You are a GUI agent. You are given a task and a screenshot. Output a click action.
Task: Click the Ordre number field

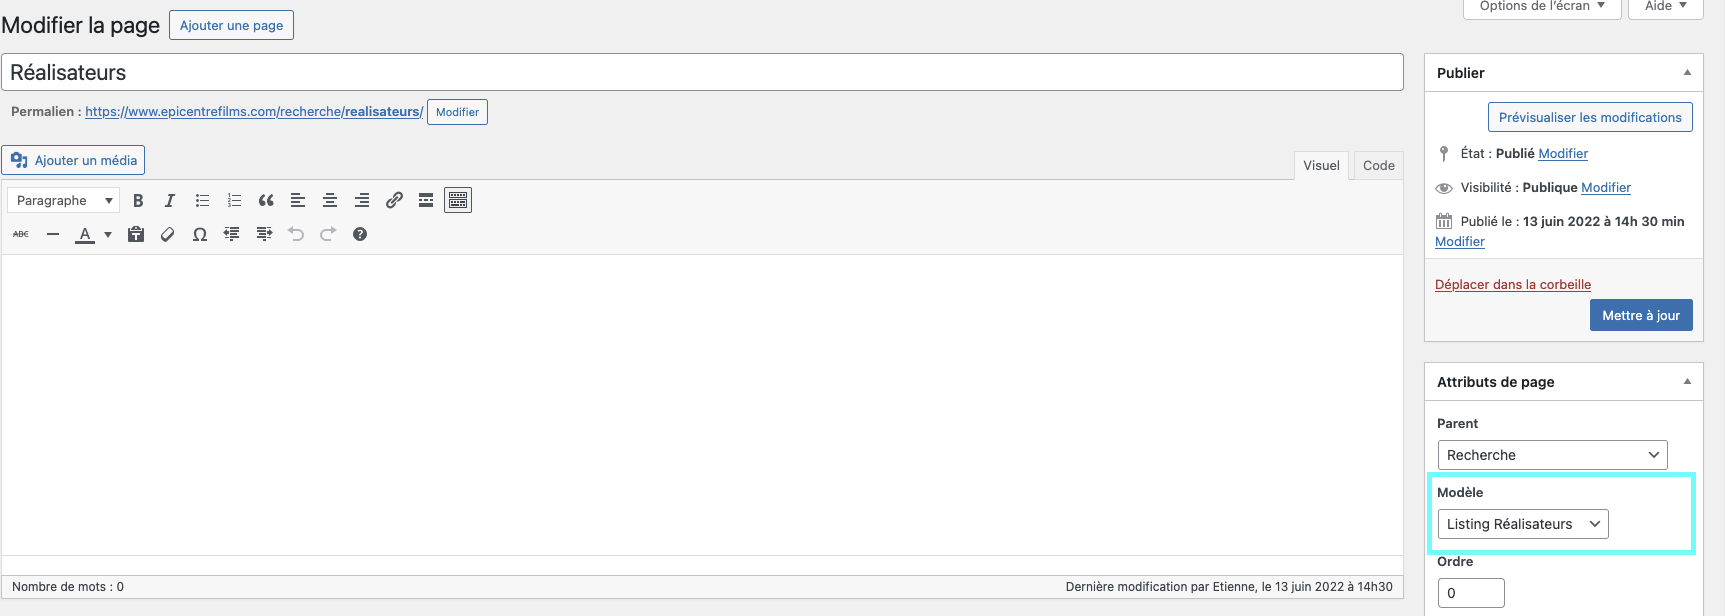(x=1470, y=593)
